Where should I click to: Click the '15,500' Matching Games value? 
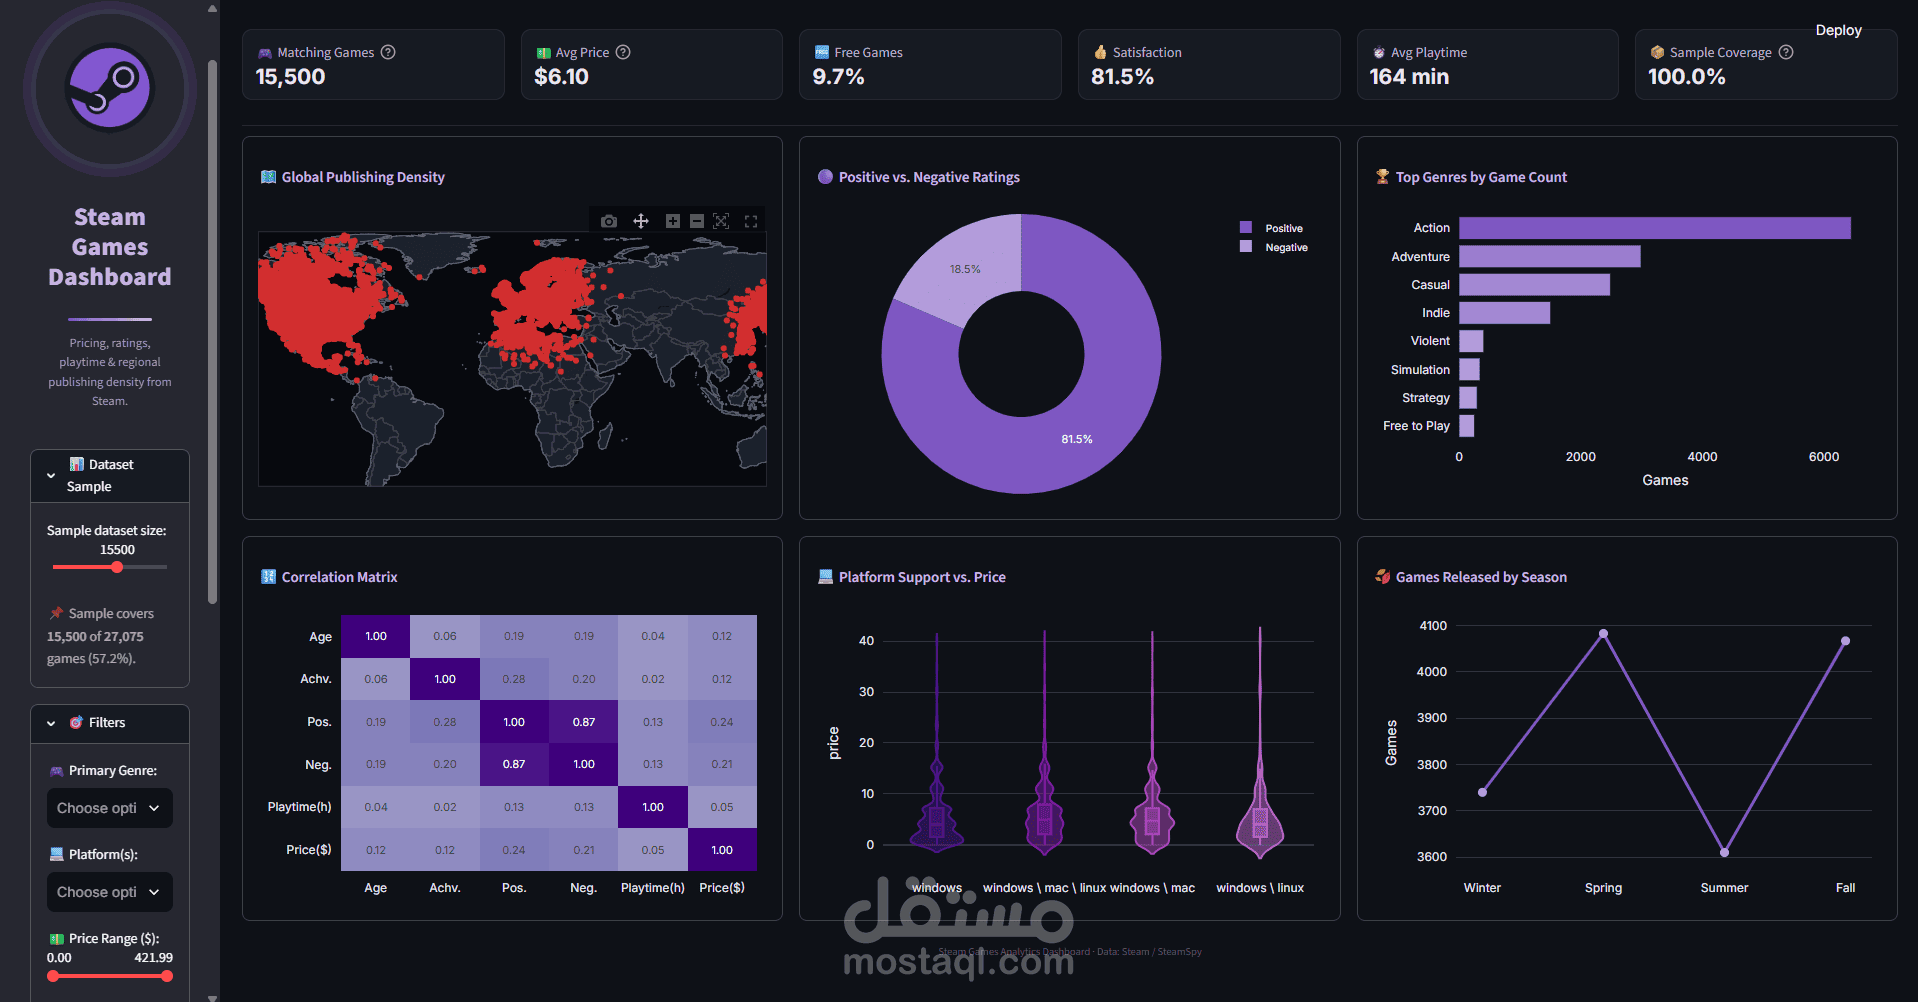tap(290, 77)
